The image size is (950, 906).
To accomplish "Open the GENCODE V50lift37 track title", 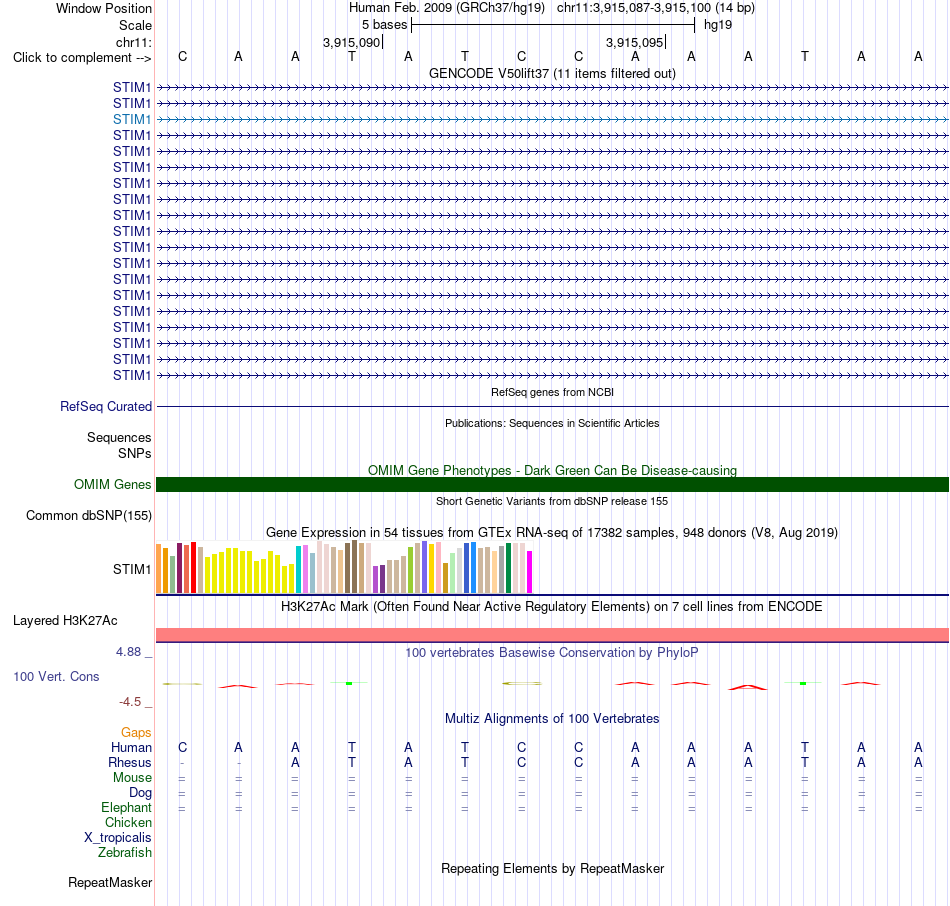I will [x=552, y=73].
